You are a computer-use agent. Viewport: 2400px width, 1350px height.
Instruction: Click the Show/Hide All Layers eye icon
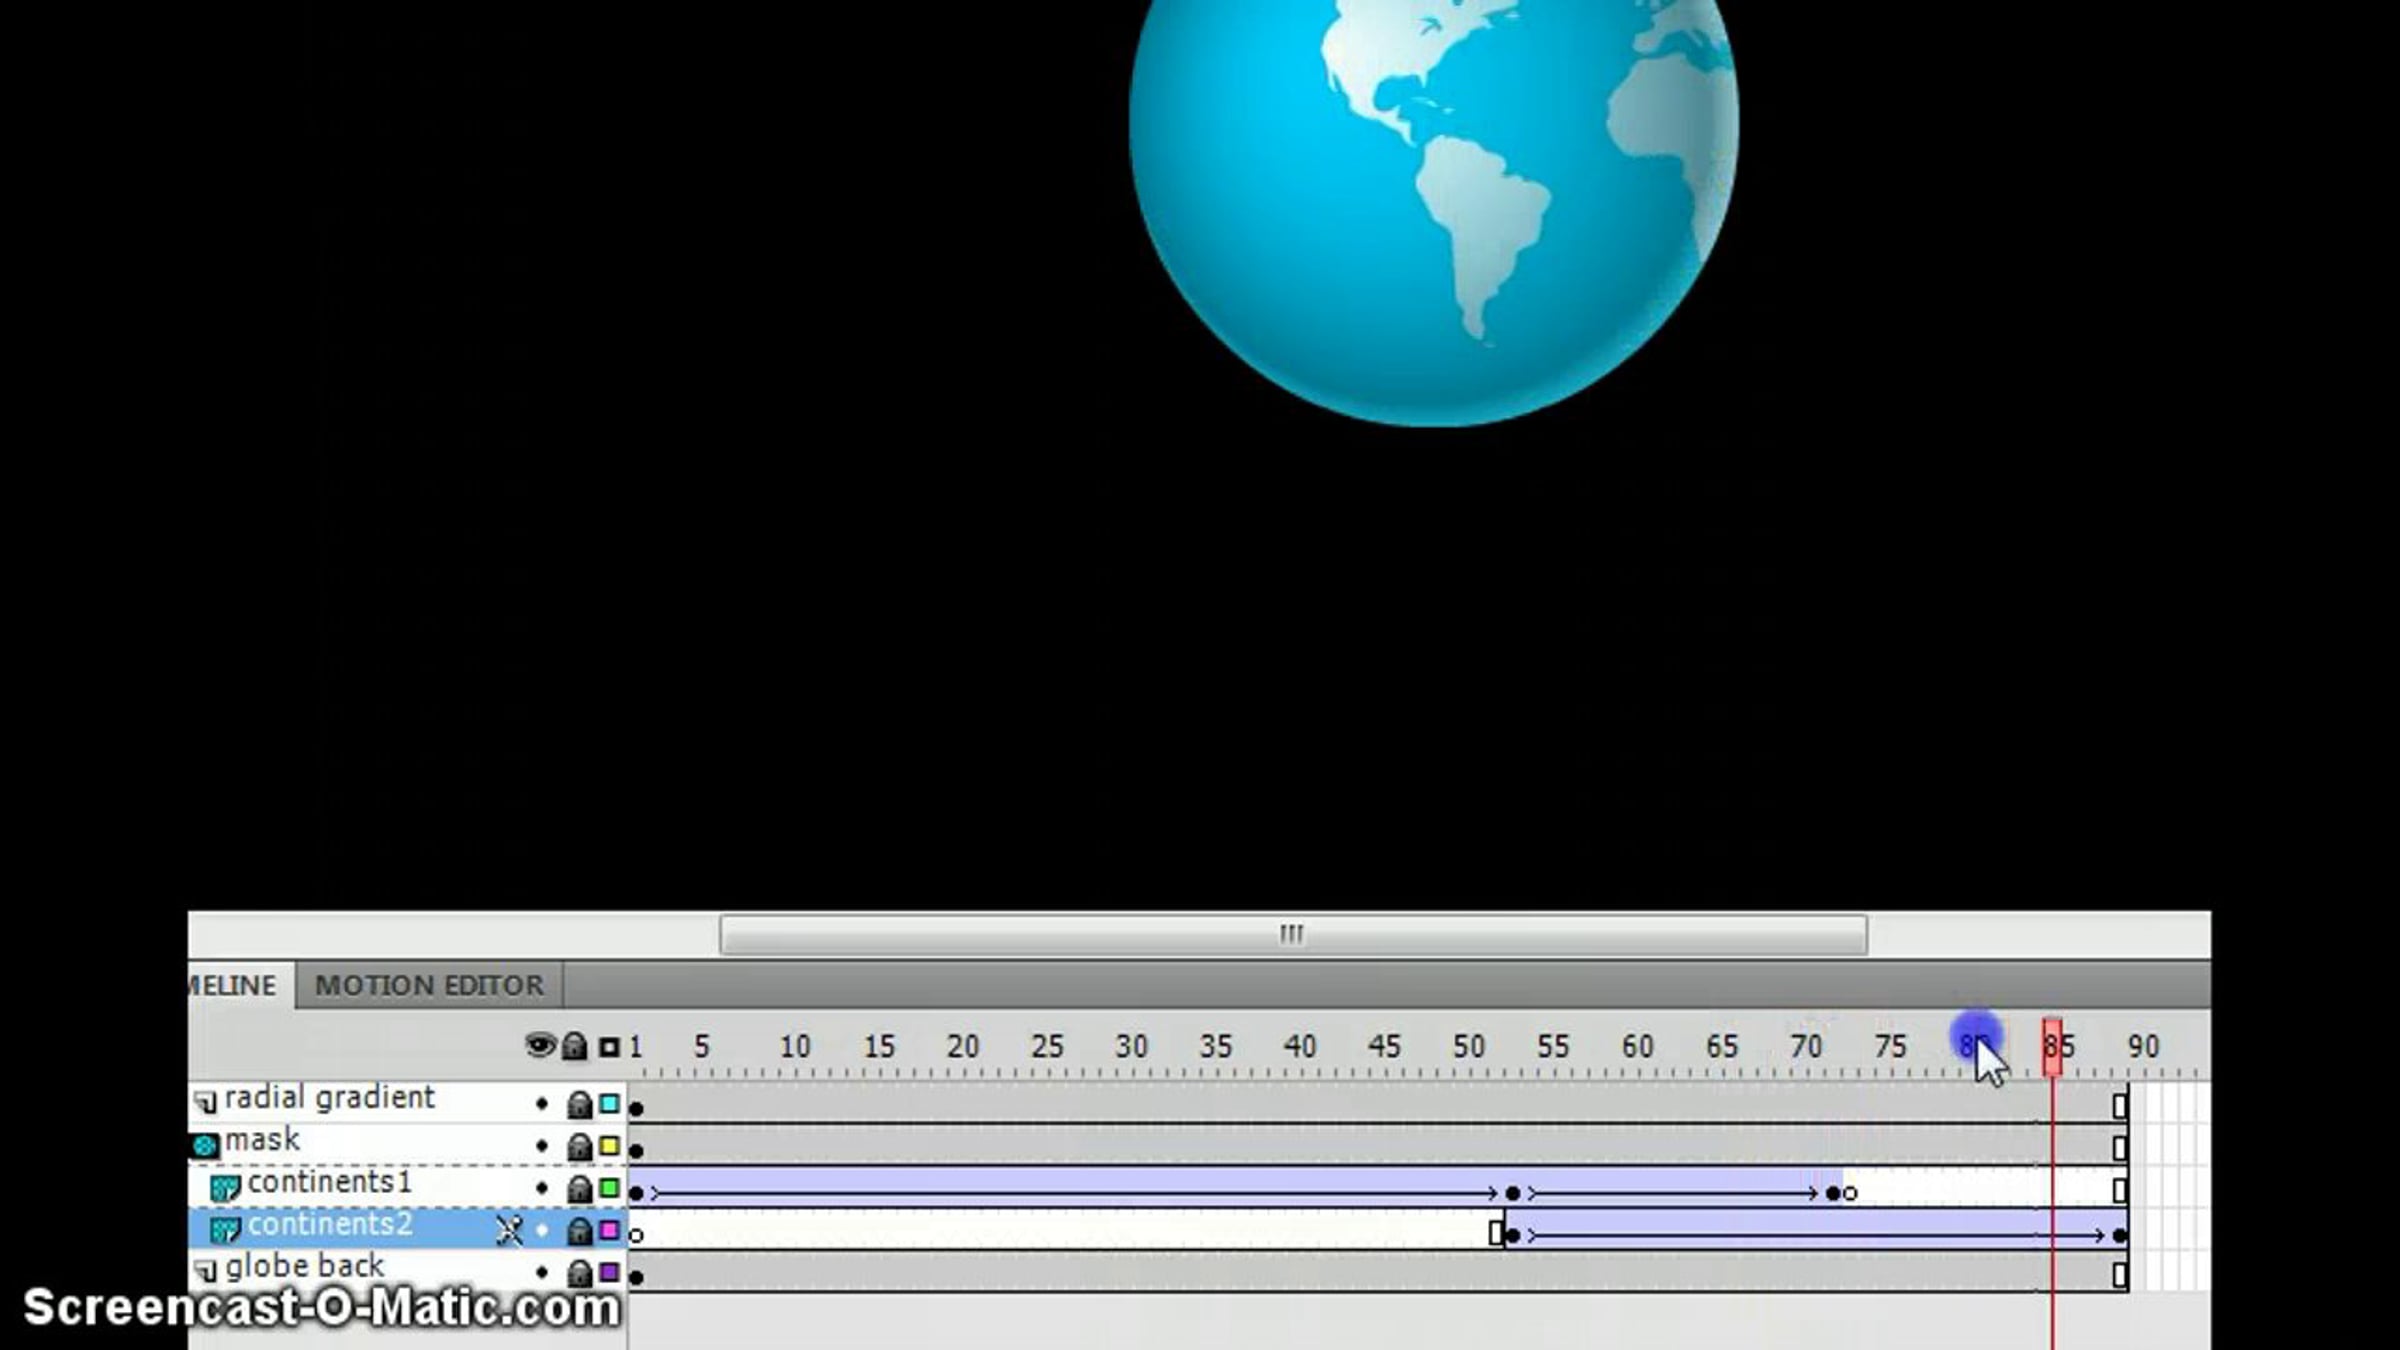[540, 1046]
